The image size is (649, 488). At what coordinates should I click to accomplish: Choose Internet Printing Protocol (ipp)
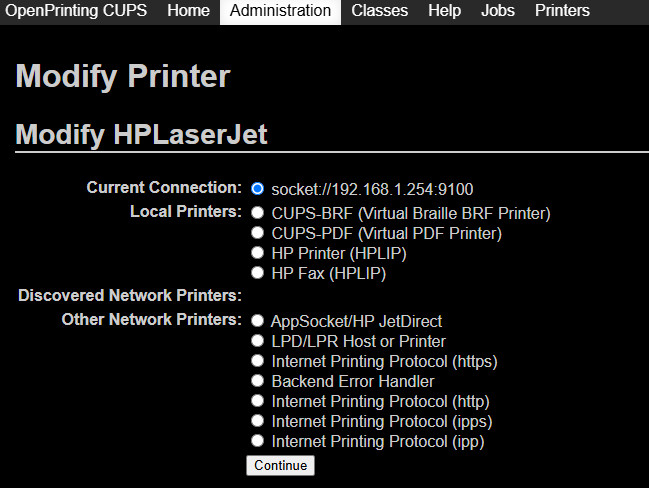pyautogui.click(x=258, y=441)
